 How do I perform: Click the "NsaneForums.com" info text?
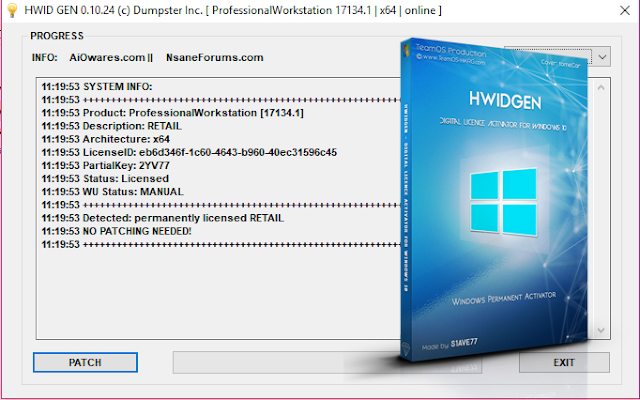click(215, 58)
